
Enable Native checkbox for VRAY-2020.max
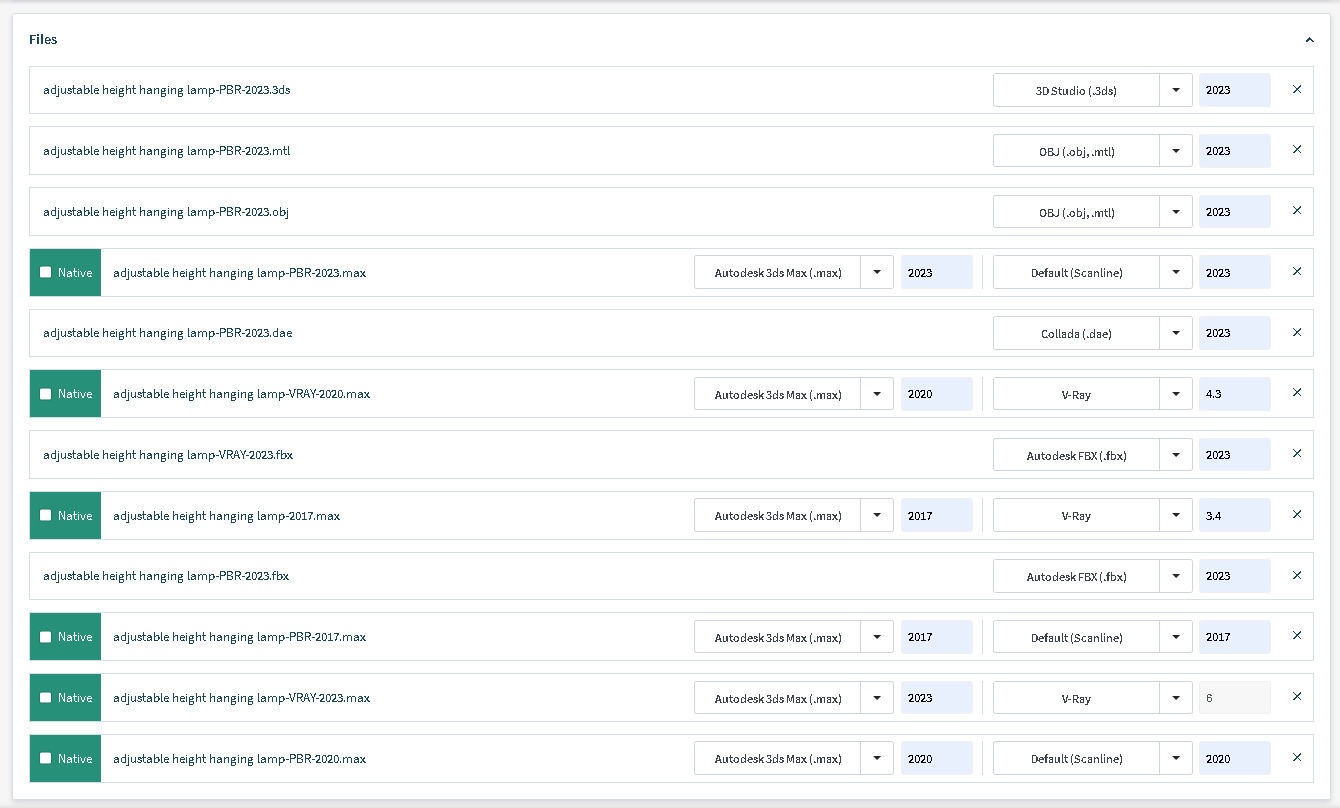pos(46,394)
